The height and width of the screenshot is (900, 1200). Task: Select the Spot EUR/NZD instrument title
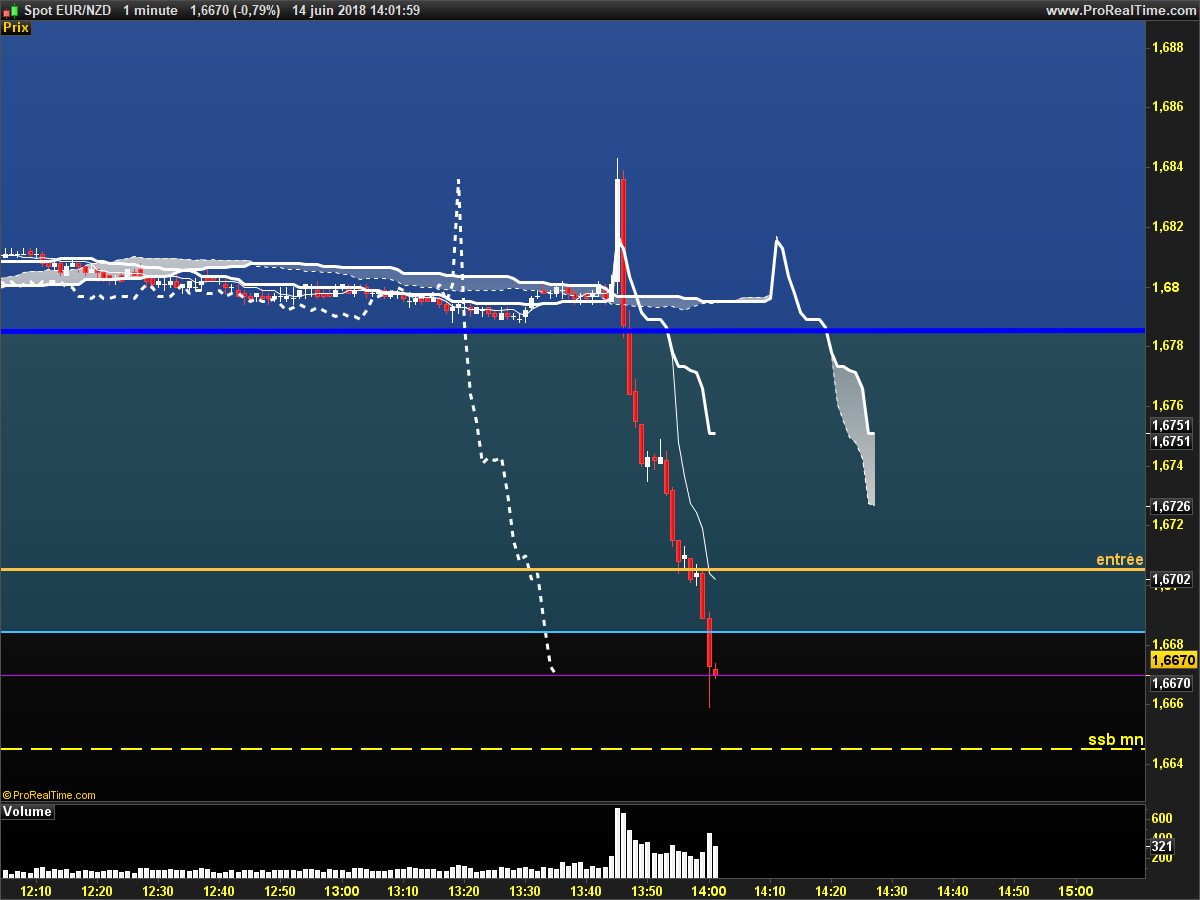coord(67,10)
